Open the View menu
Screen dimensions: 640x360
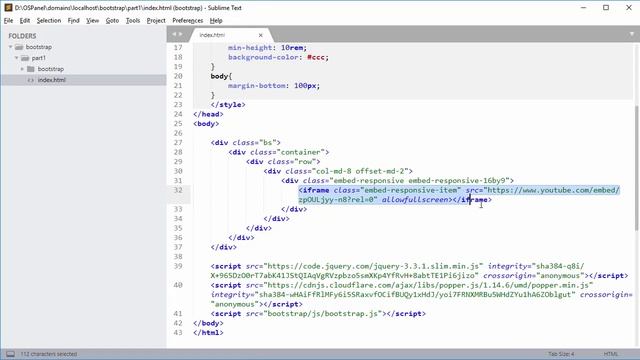coord(92,20)
